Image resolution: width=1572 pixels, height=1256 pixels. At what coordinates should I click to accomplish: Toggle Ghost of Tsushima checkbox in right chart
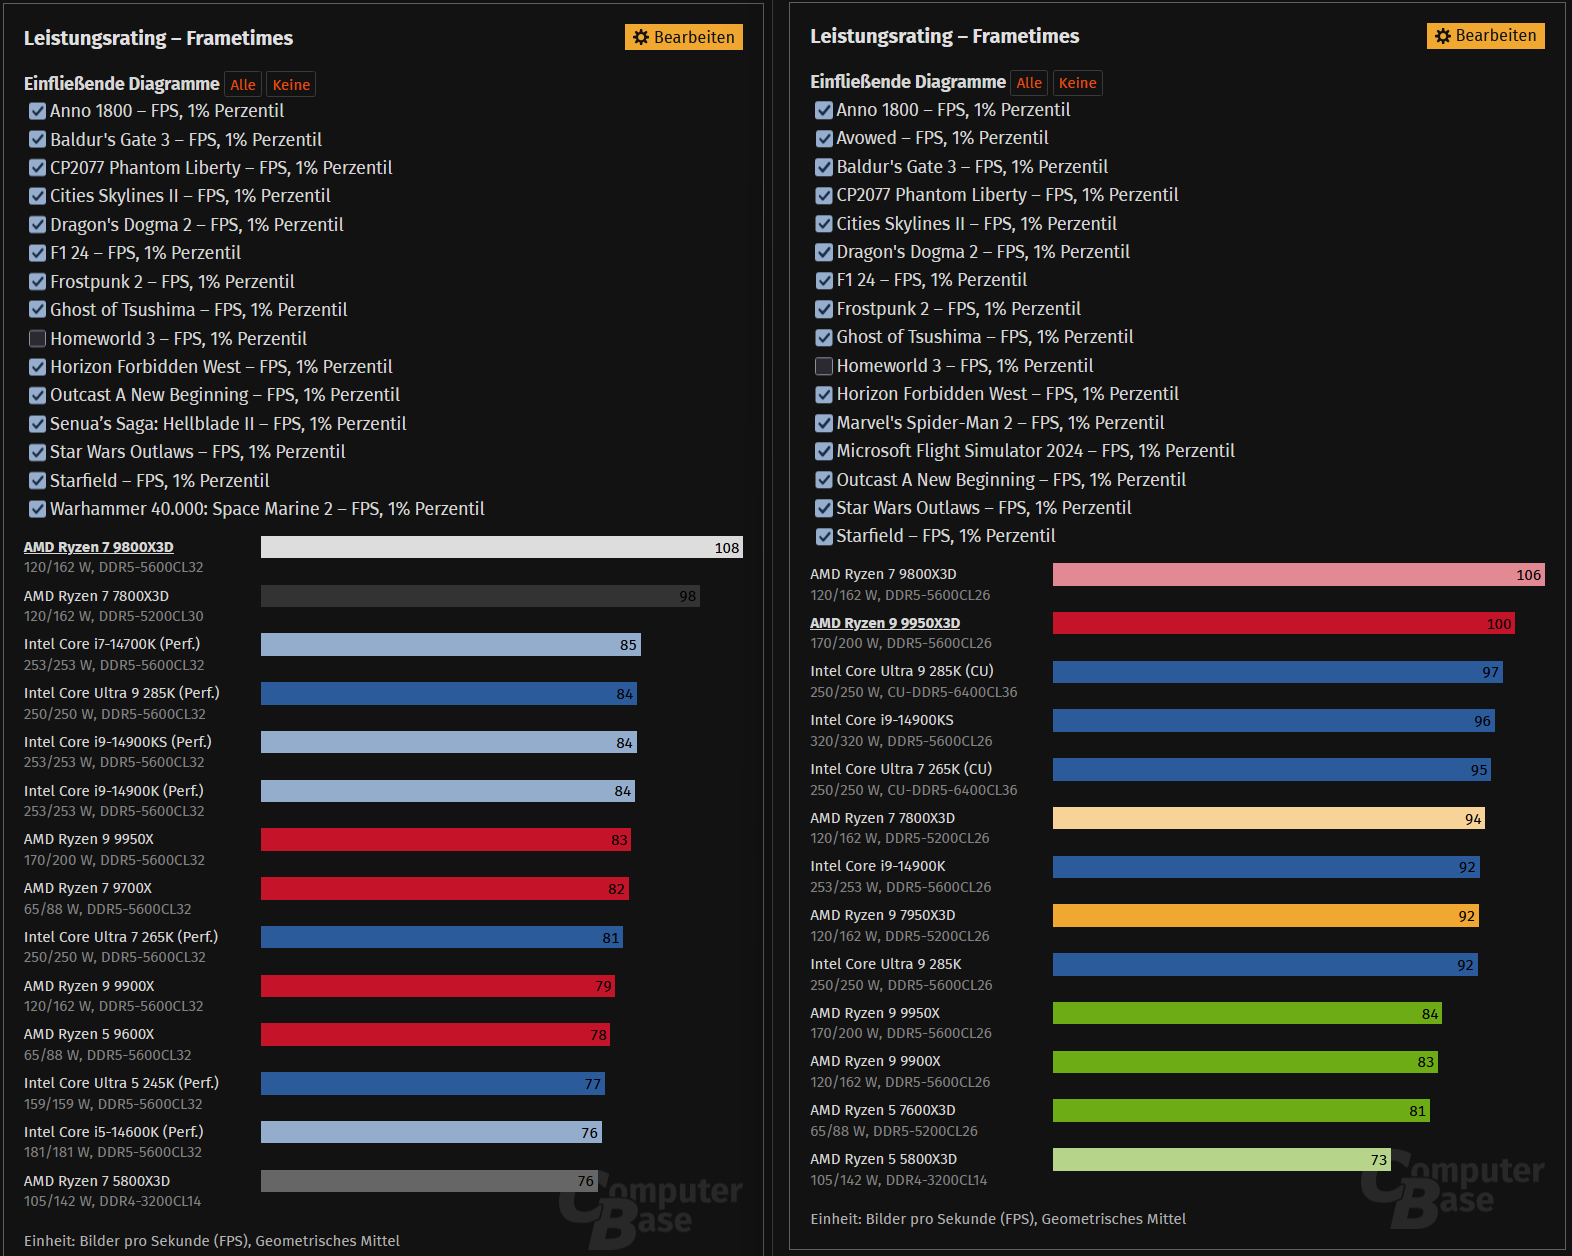tap(824, 337)
